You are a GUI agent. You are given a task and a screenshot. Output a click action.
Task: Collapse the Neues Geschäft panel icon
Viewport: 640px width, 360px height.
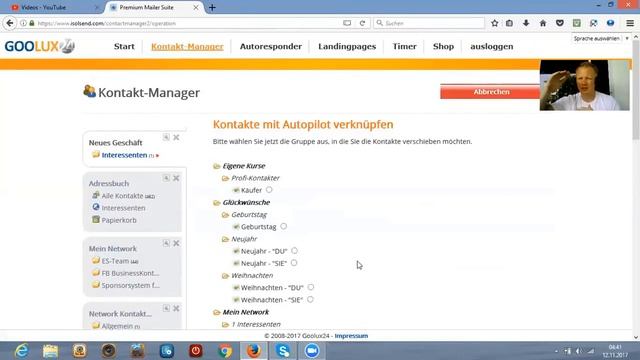click(x=166, y=137)
